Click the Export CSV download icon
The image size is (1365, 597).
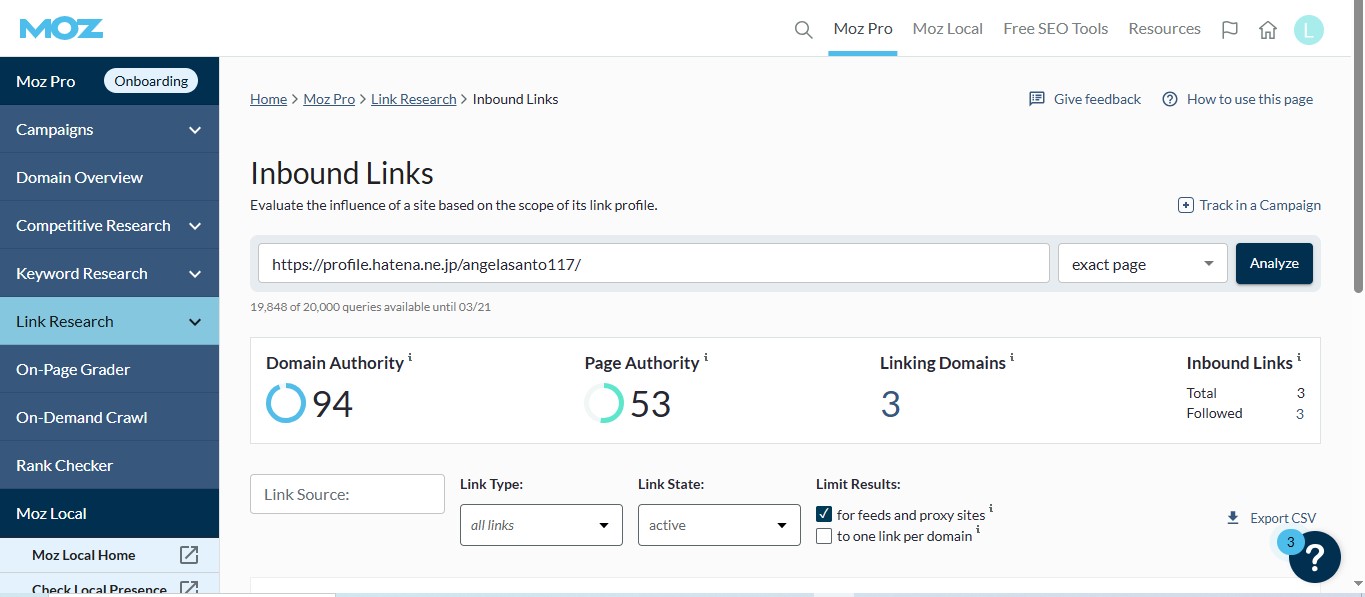(1232, 518)
